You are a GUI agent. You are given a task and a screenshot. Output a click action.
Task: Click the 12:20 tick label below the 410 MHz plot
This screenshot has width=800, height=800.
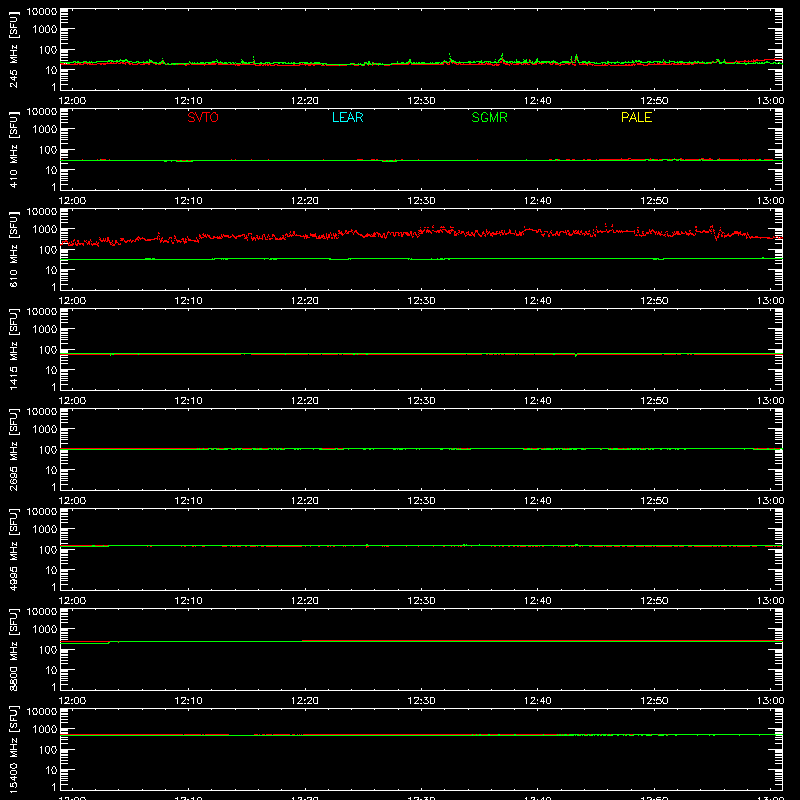[x=305, y=201]
